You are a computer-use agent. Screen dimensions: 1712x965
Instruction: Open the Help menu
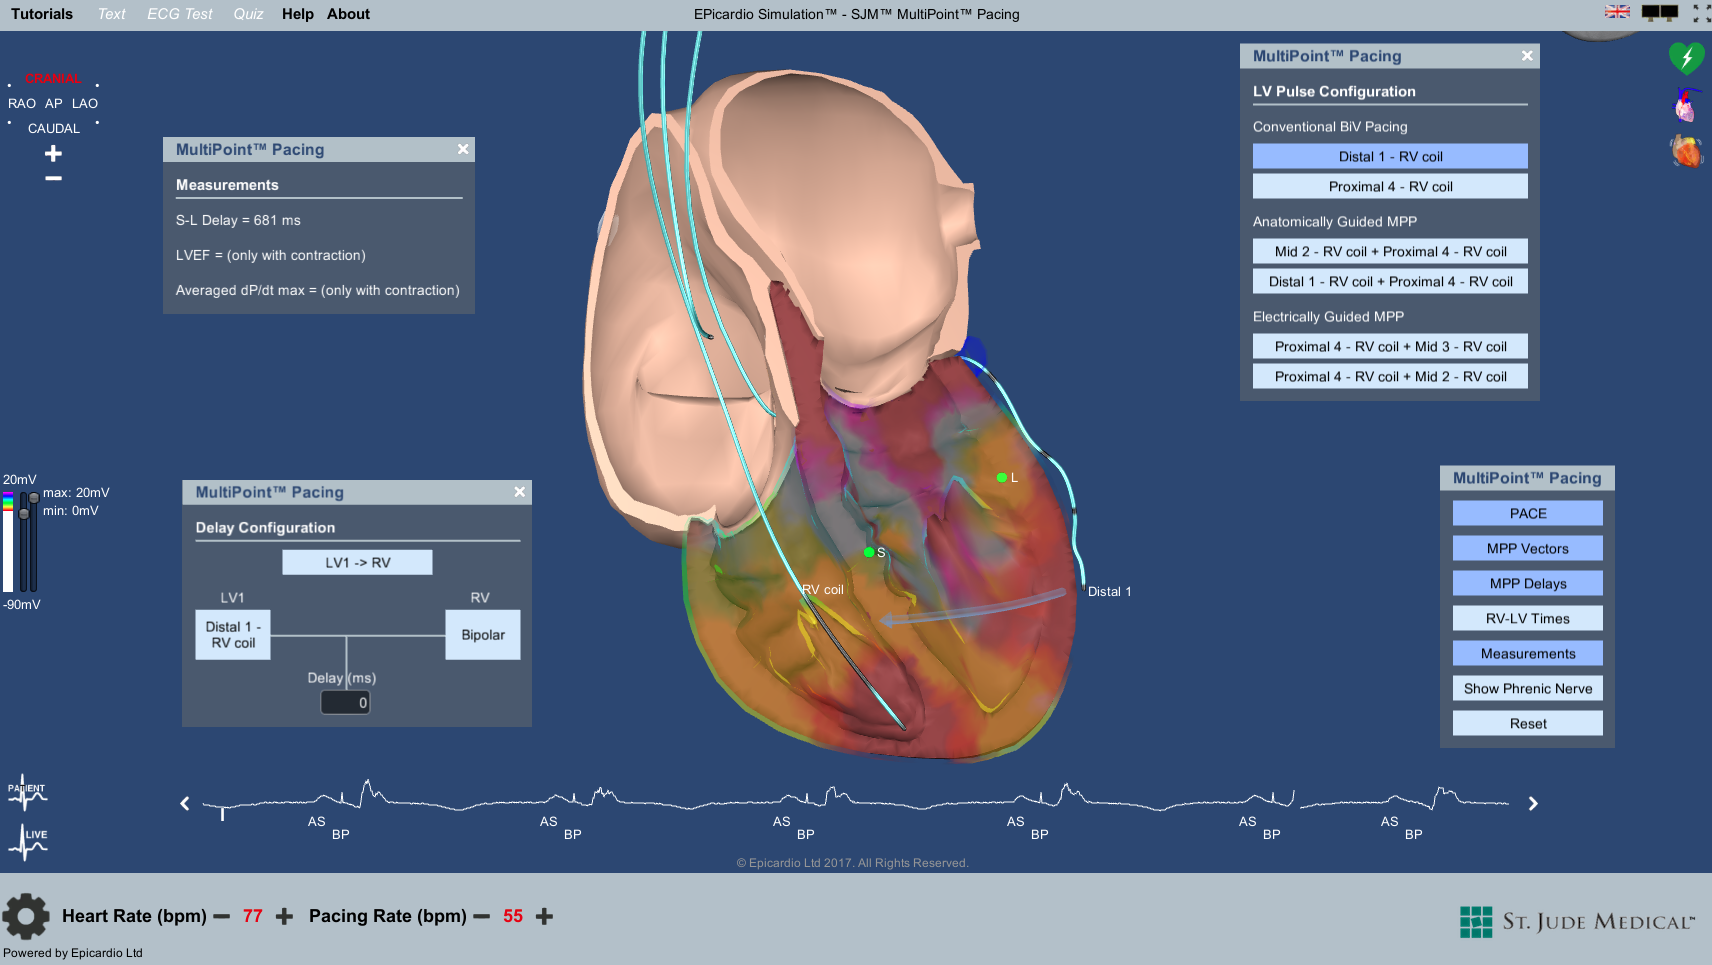click(x=297, y=14)
